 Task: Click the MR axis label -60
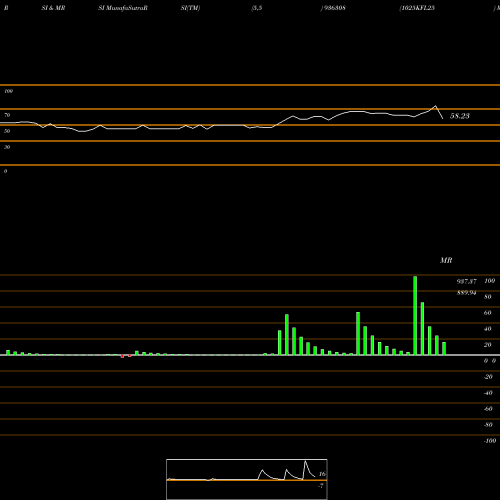(488, 409)
